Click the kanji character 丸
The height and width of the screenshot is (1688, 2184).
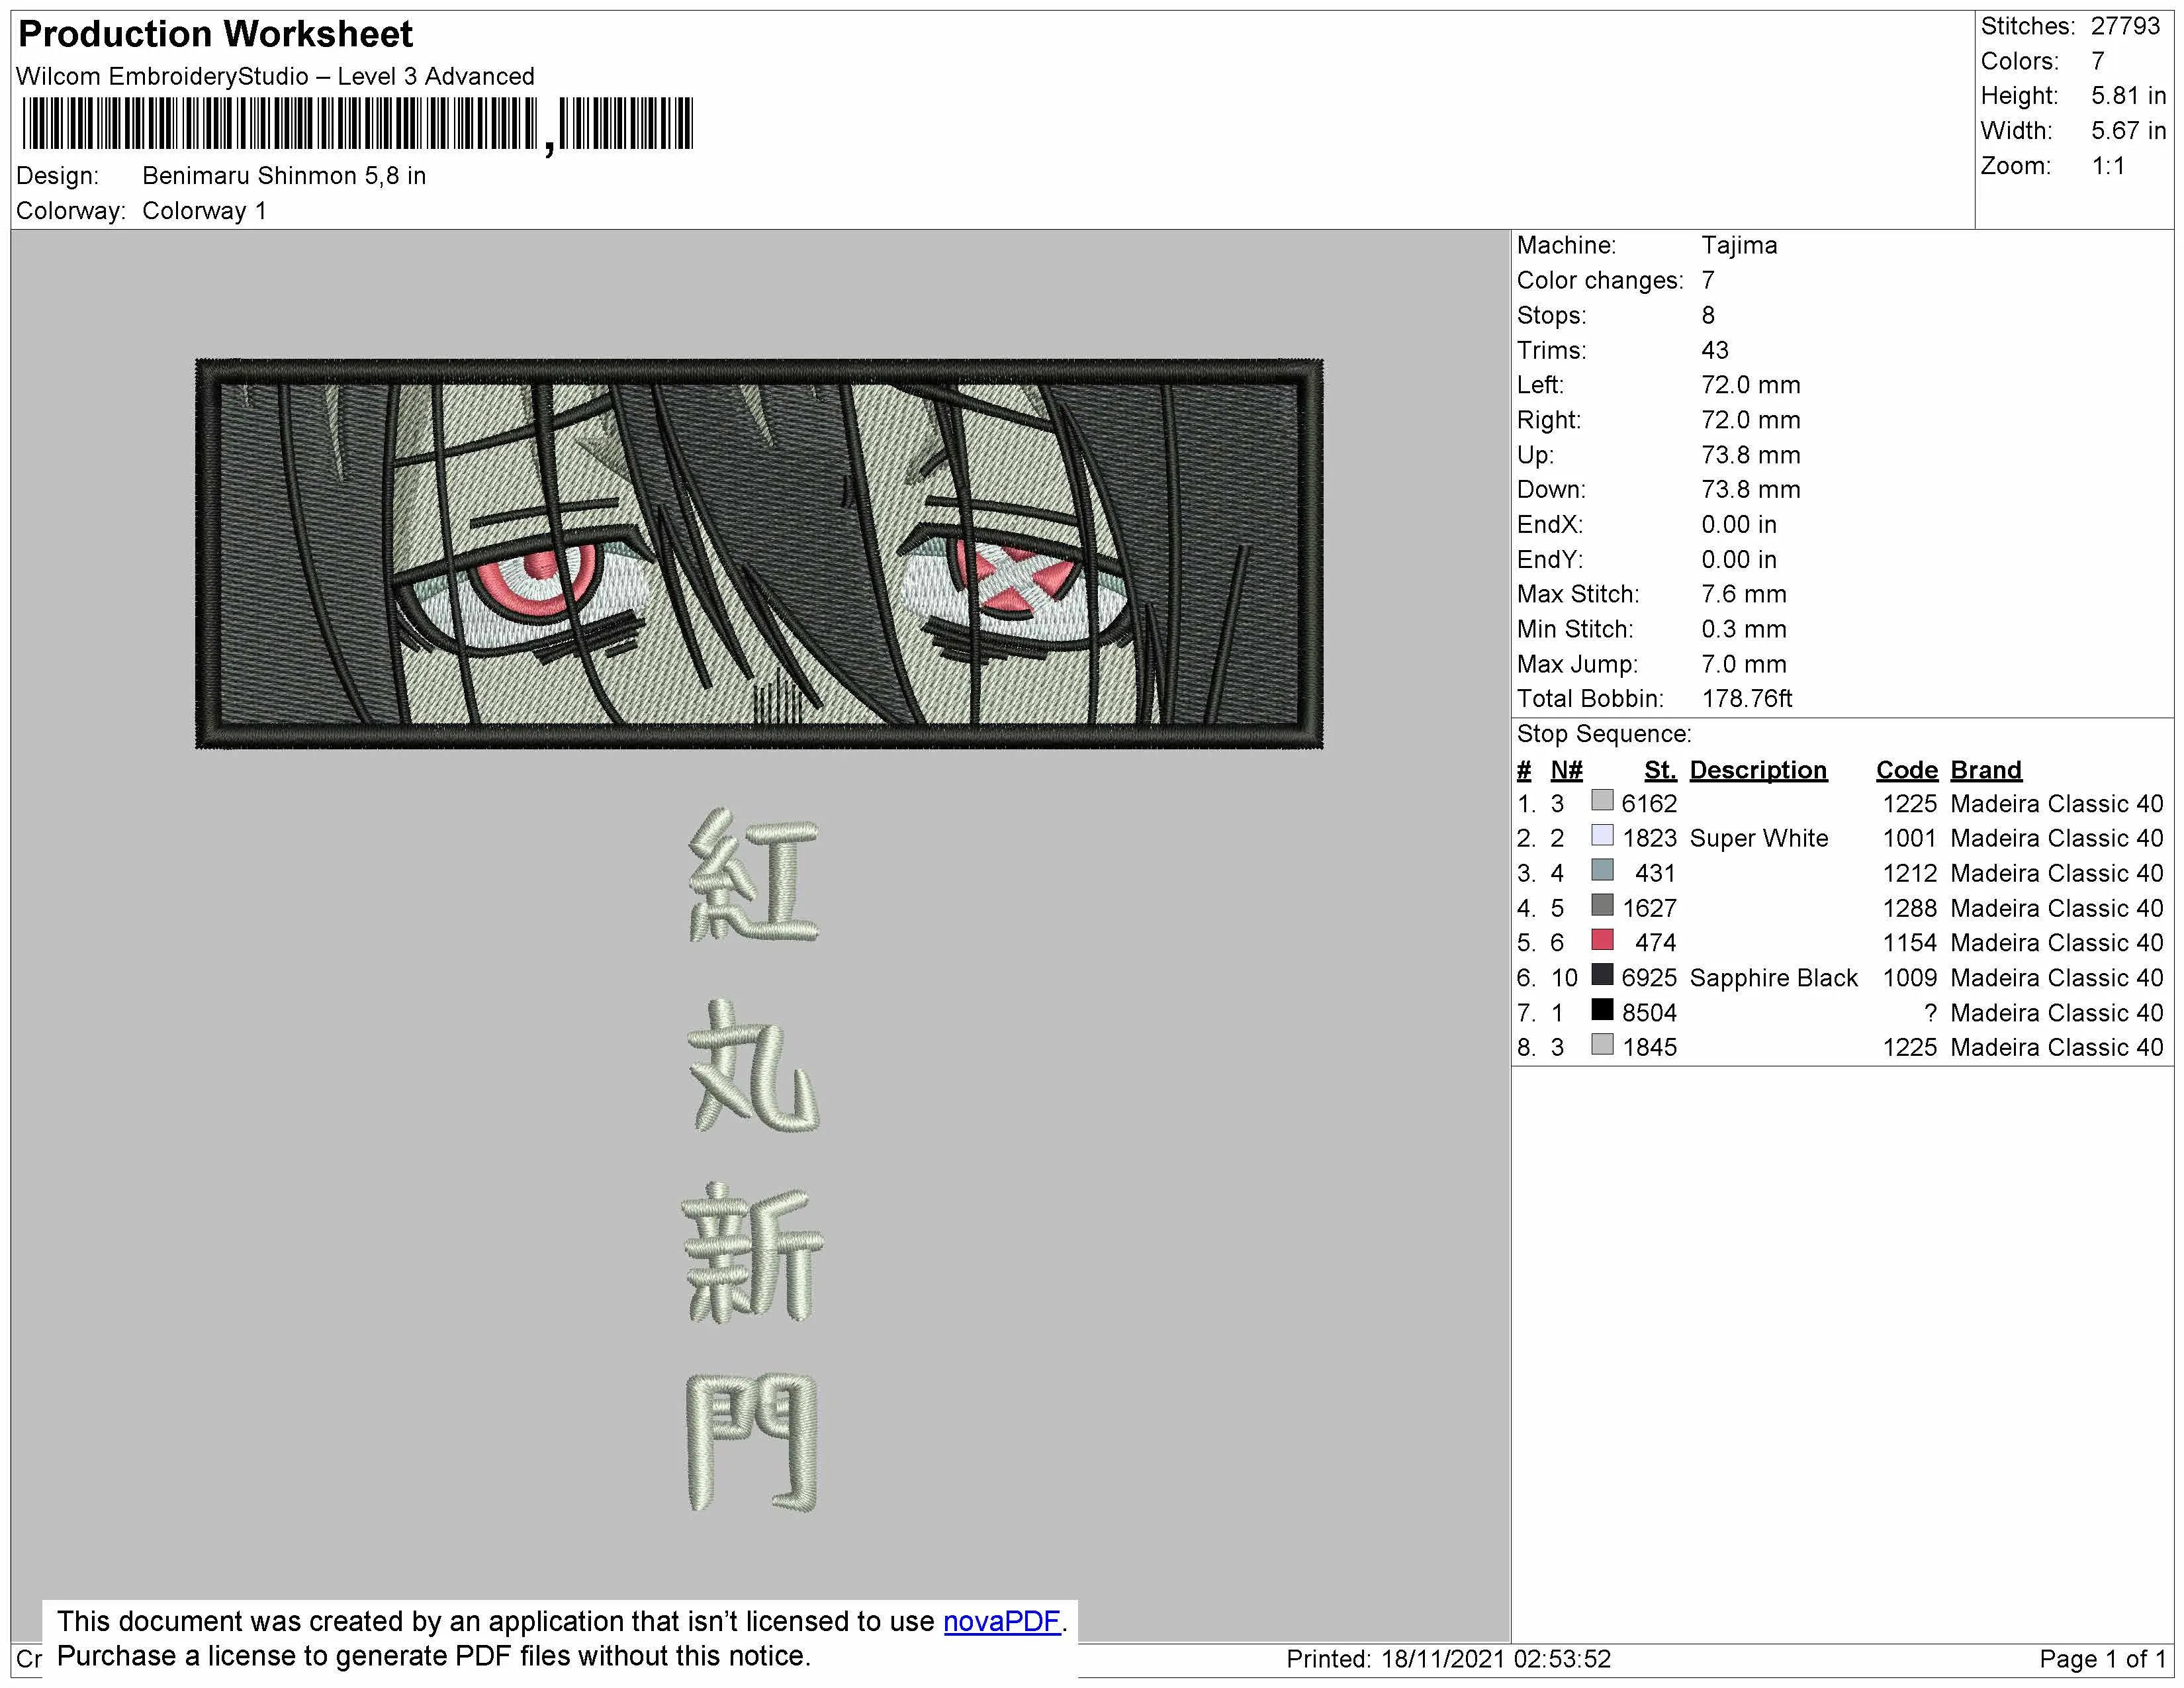754,1065
